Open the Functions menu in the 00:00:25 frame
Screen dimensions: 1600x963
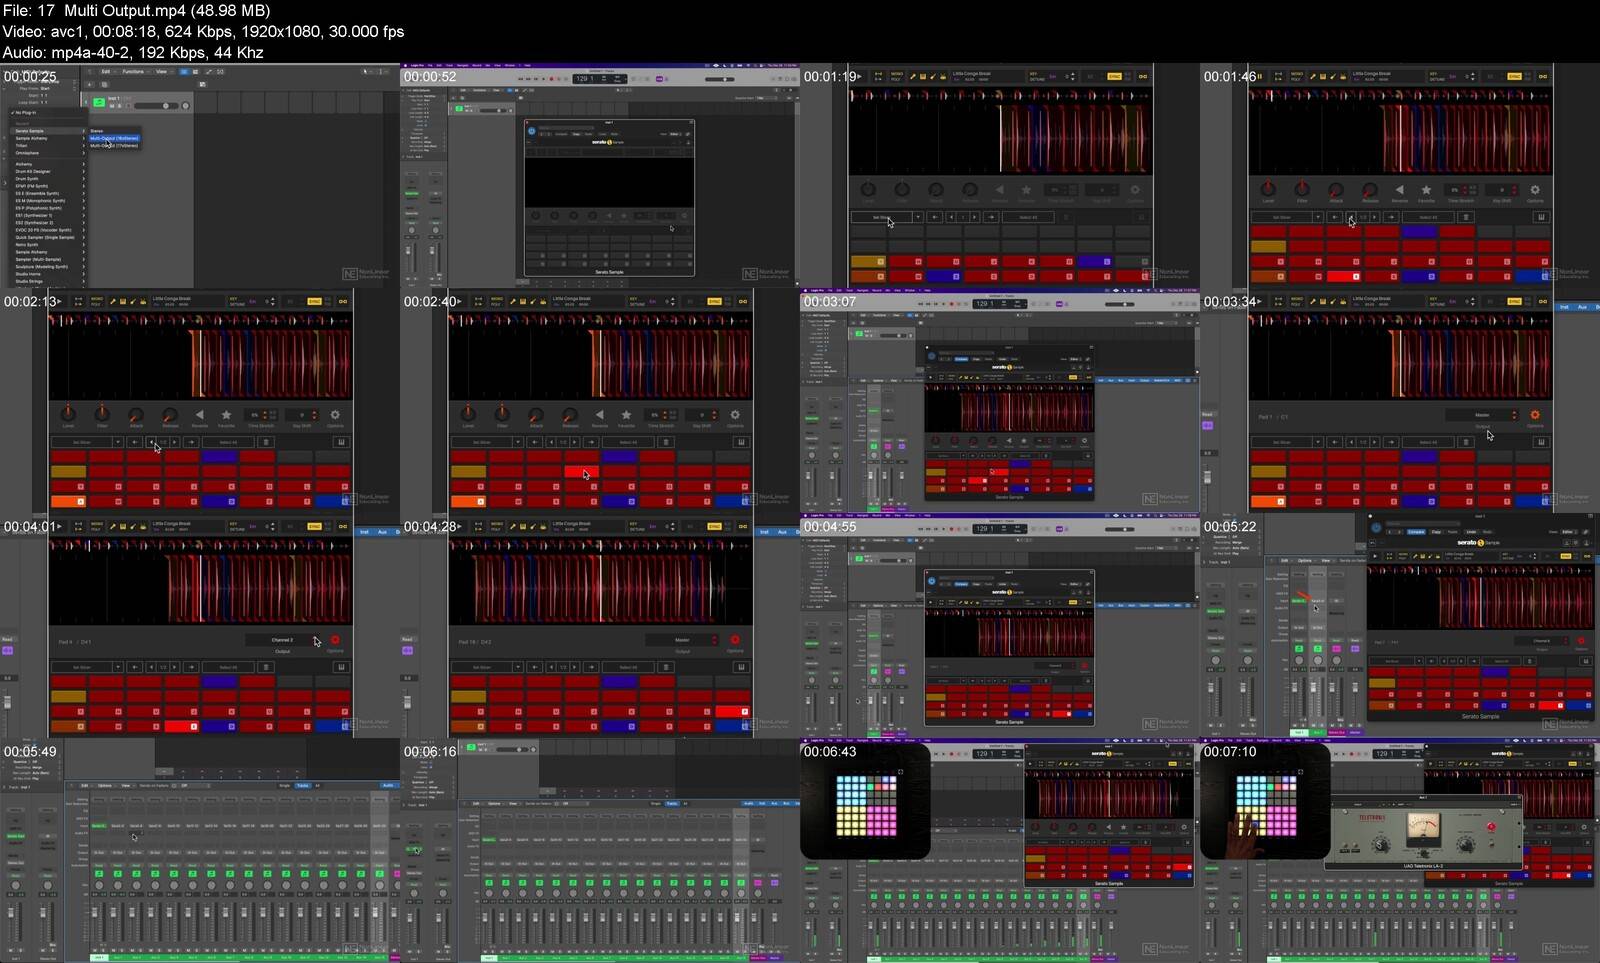132,72
